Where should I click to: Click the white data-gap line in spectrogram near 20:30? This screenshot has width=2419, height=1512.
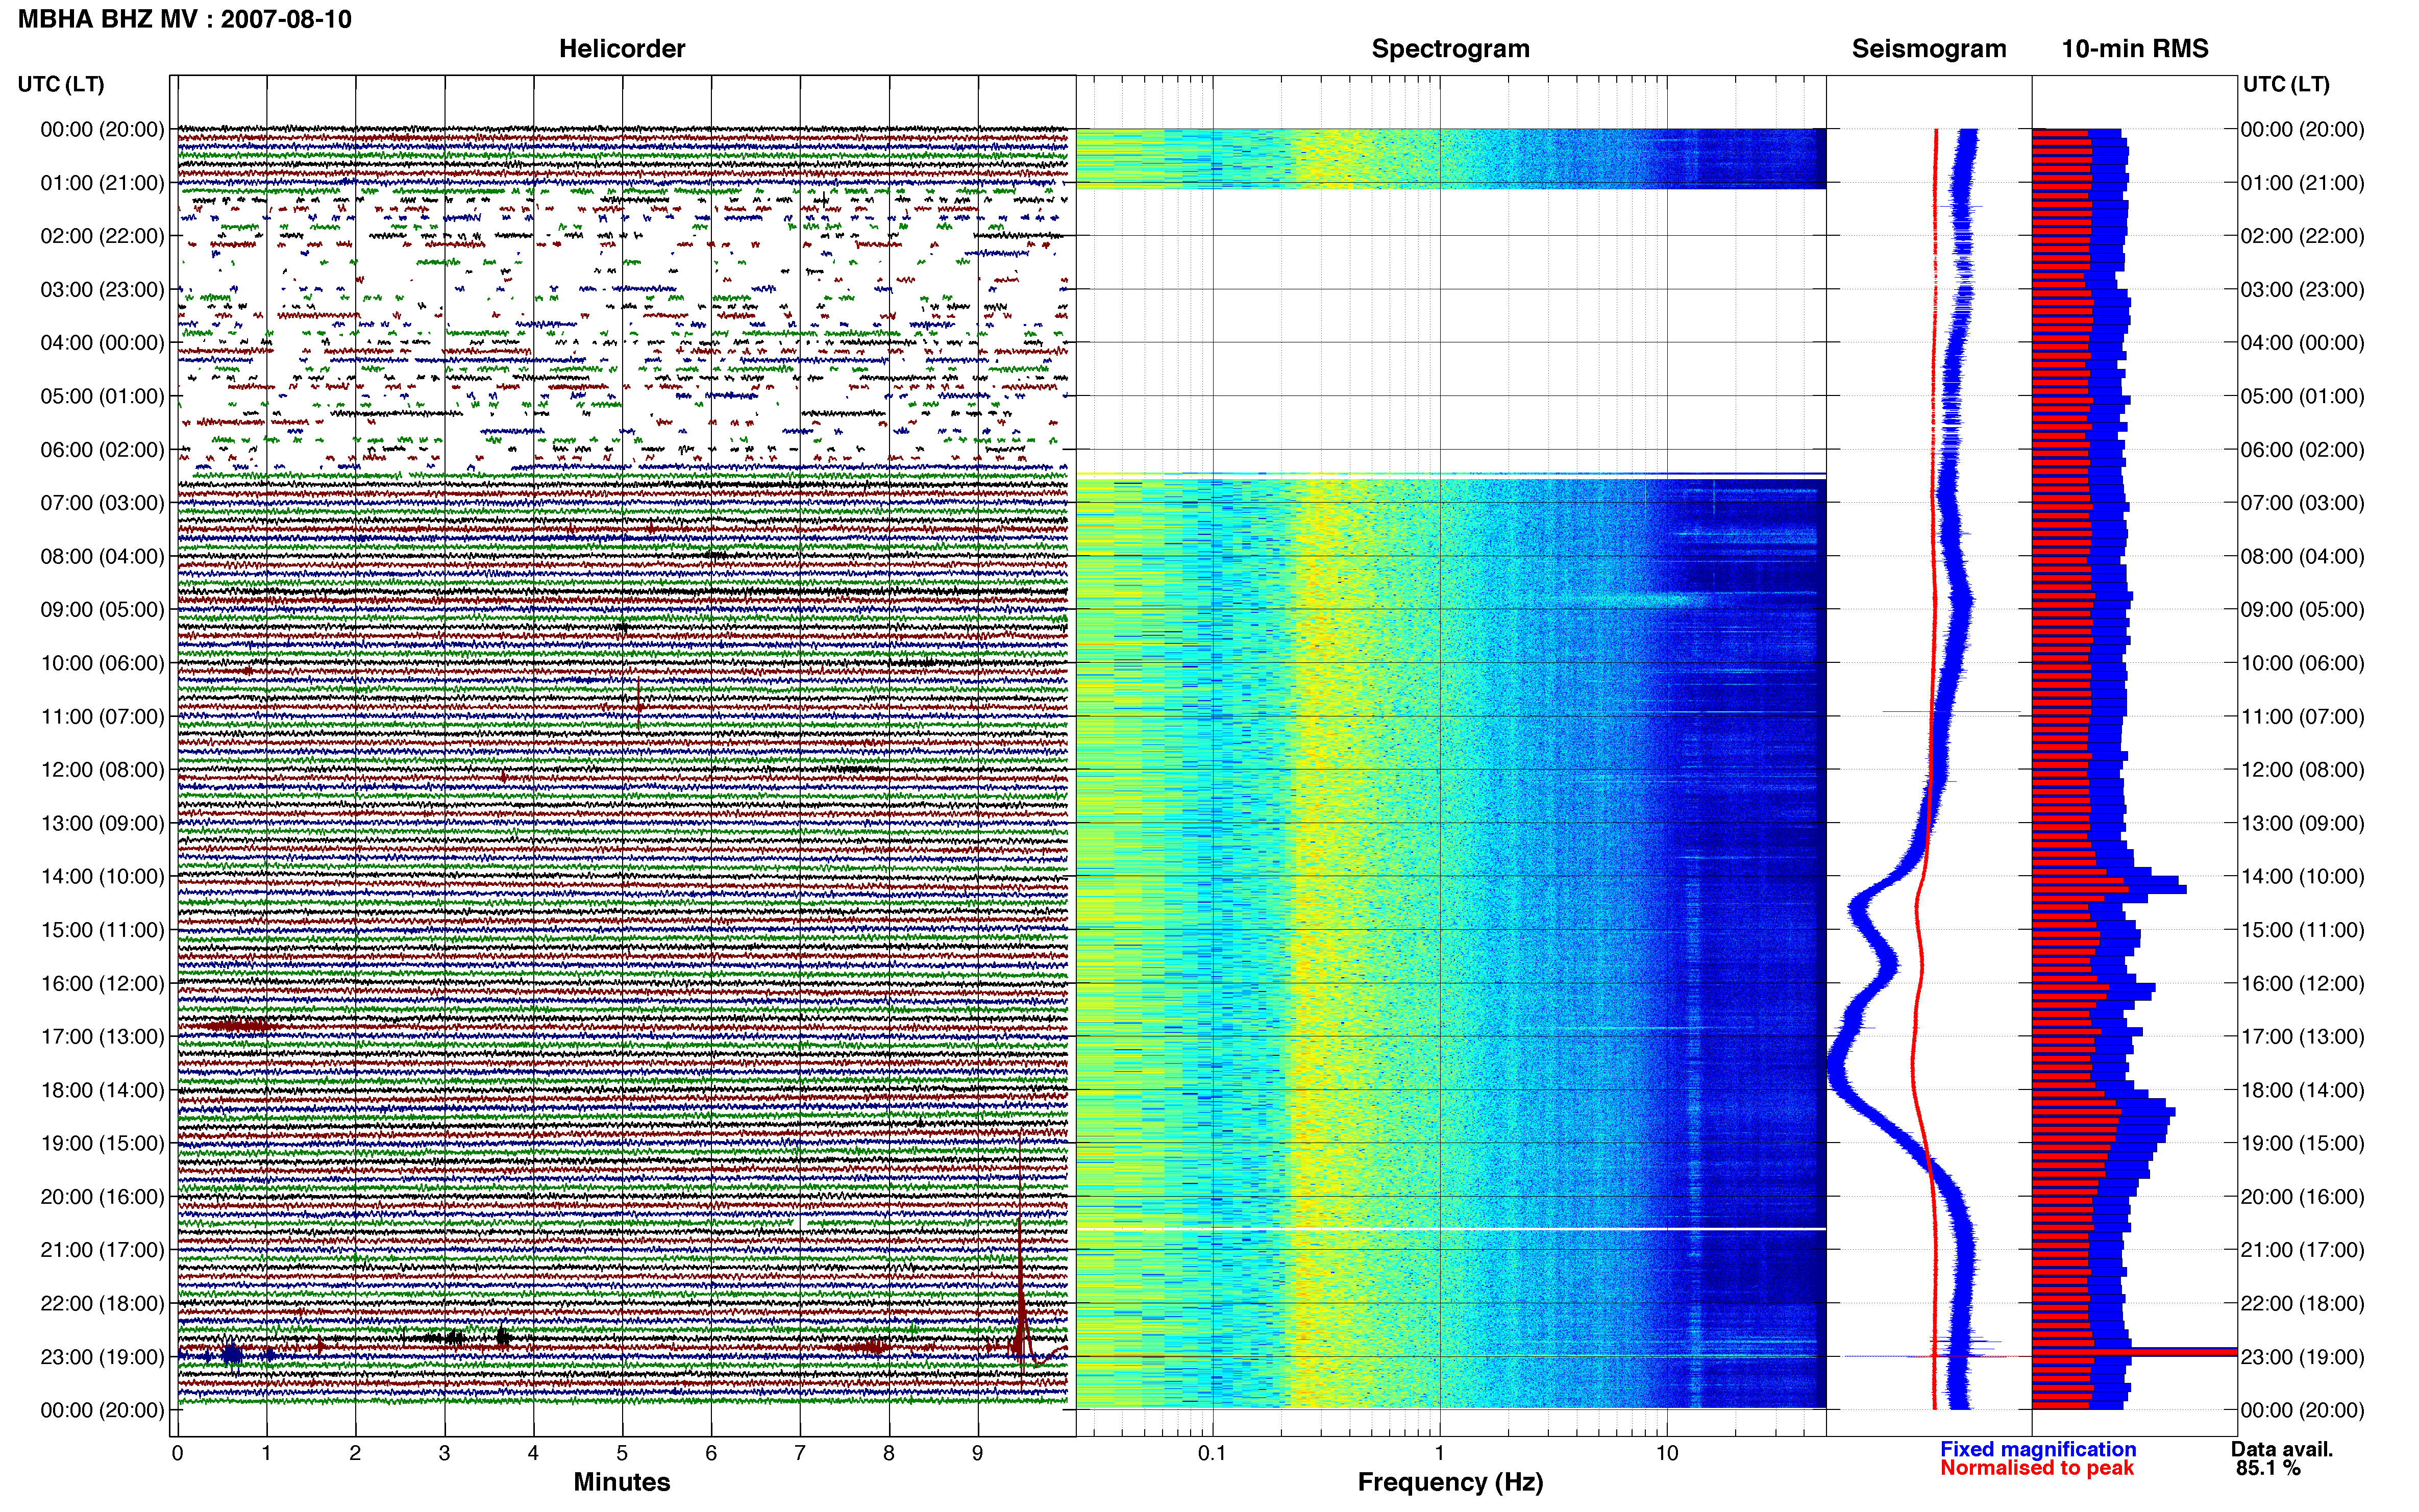pyautogui.click(x=1451, y=1228)
